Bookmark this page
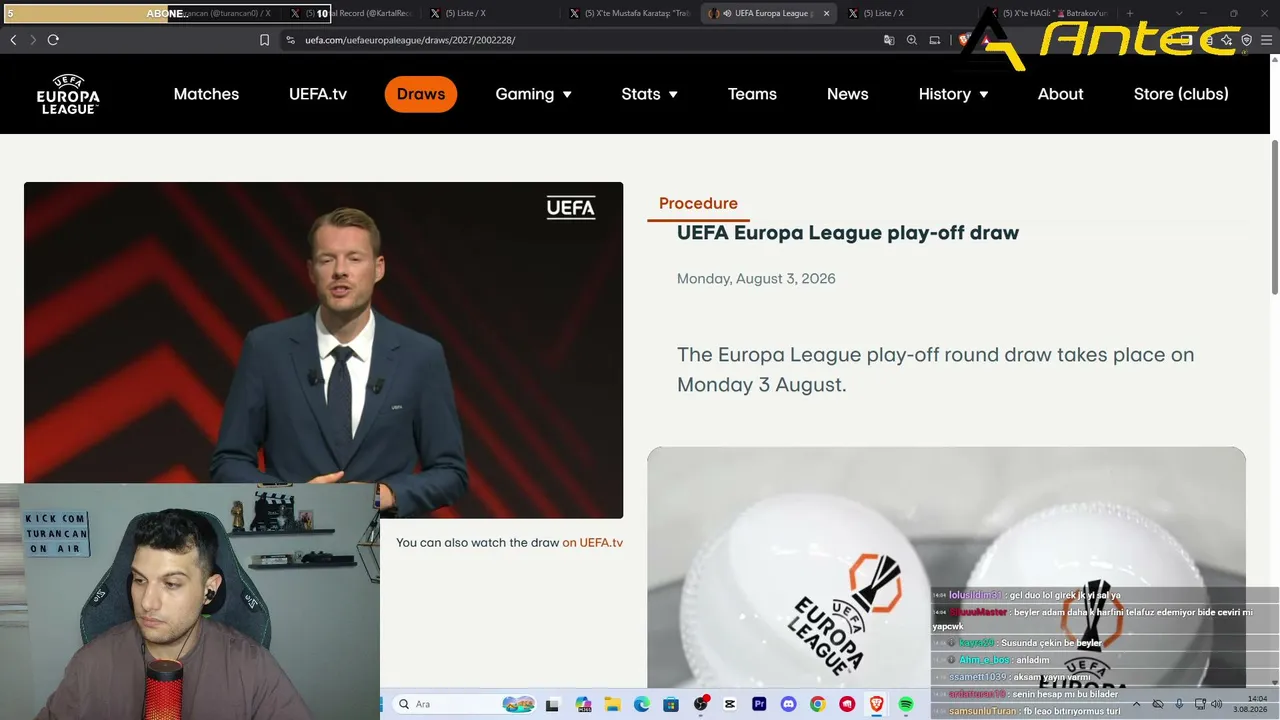1280x720 pixels. [264, 40]
